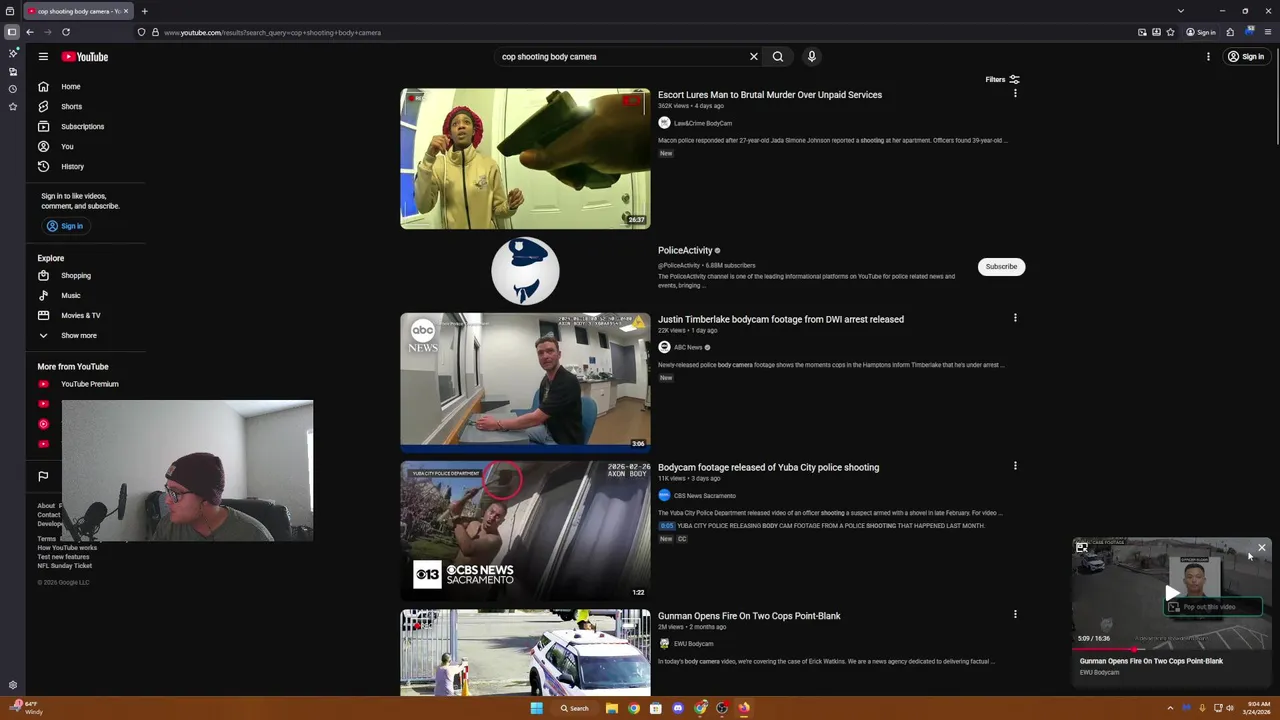This screenshot has width=1280, height=720.
Task: Open more options for Yuba City video
Action: pos(1015,466)
